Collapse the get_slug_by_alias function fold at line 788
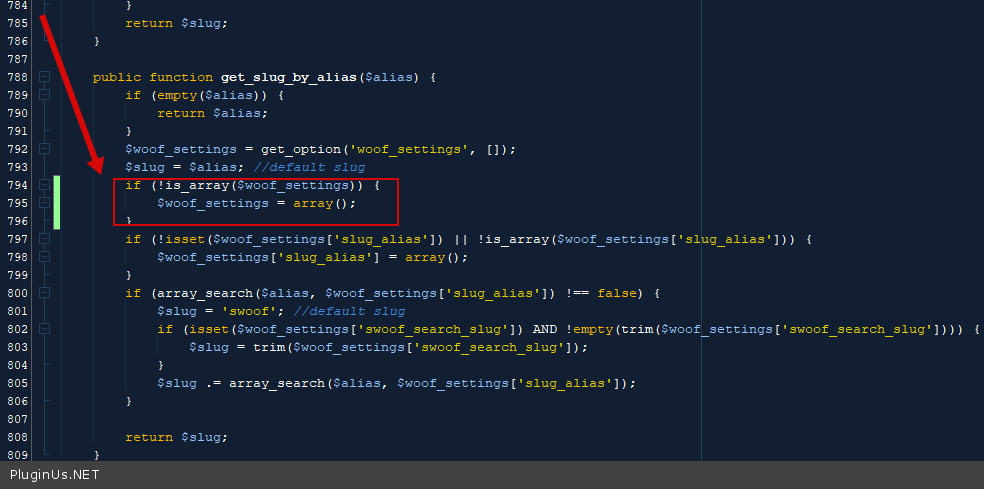Image resolution: width=984 pixels, height=489 pixels. coord(44,77)
